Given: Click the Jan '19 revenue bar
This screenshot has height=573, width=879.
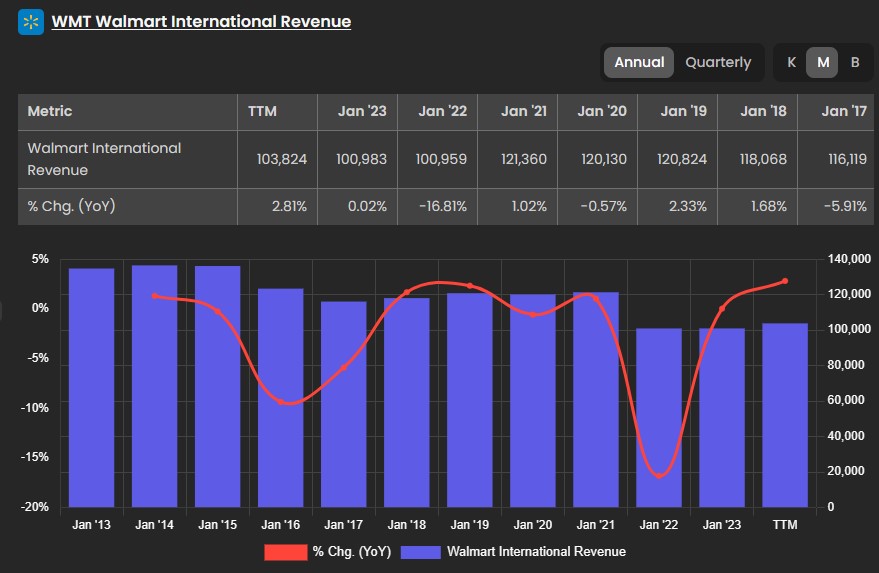Looking at the screenshot, I should click(470, 400).
